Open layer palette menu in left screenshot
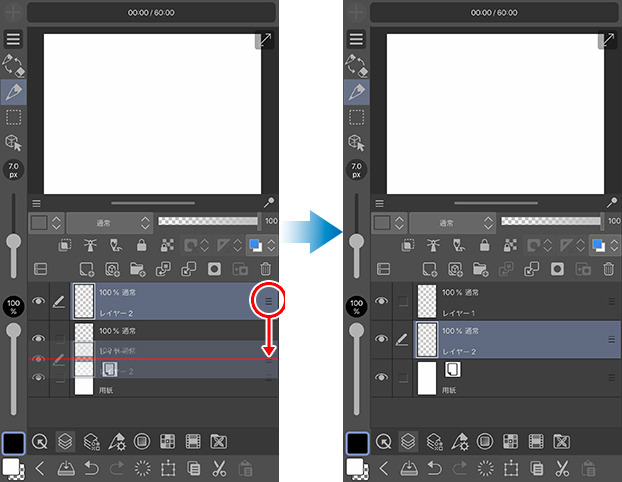This screenshot has width=622, height=482. (36, 204)
